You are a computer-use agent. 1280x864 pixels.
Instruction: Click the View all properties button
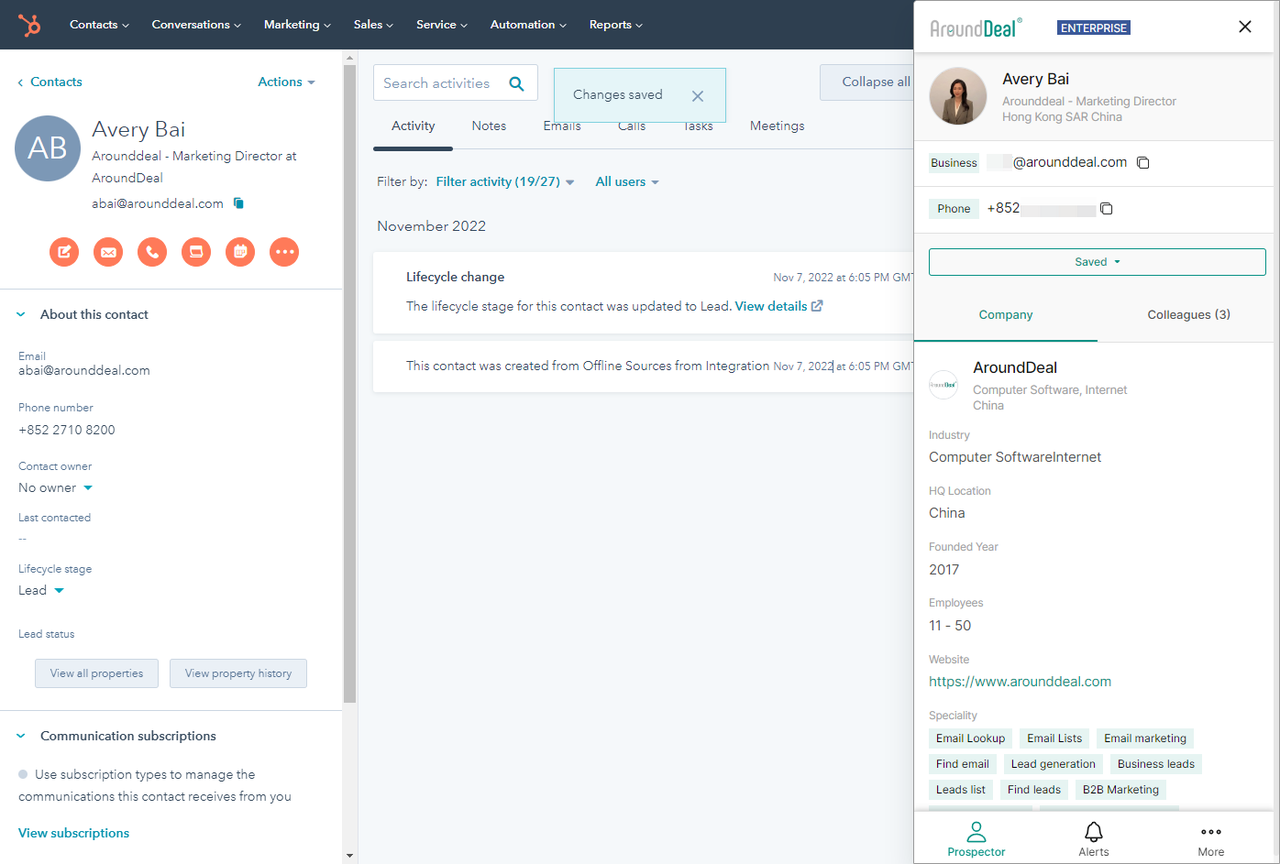point(96,674)
